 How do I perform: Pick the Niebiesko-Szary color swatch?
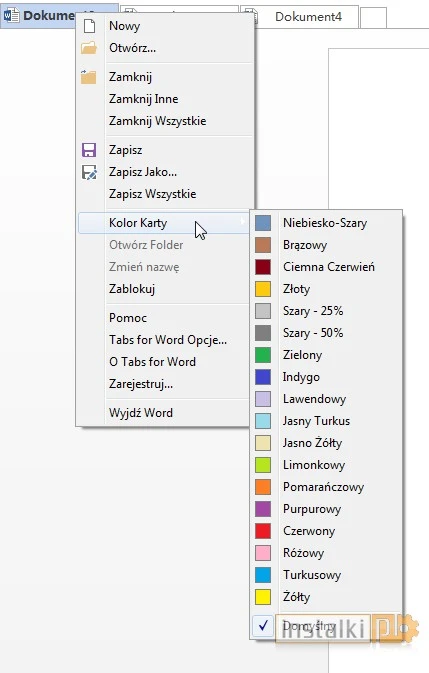(x=263, y=223)
